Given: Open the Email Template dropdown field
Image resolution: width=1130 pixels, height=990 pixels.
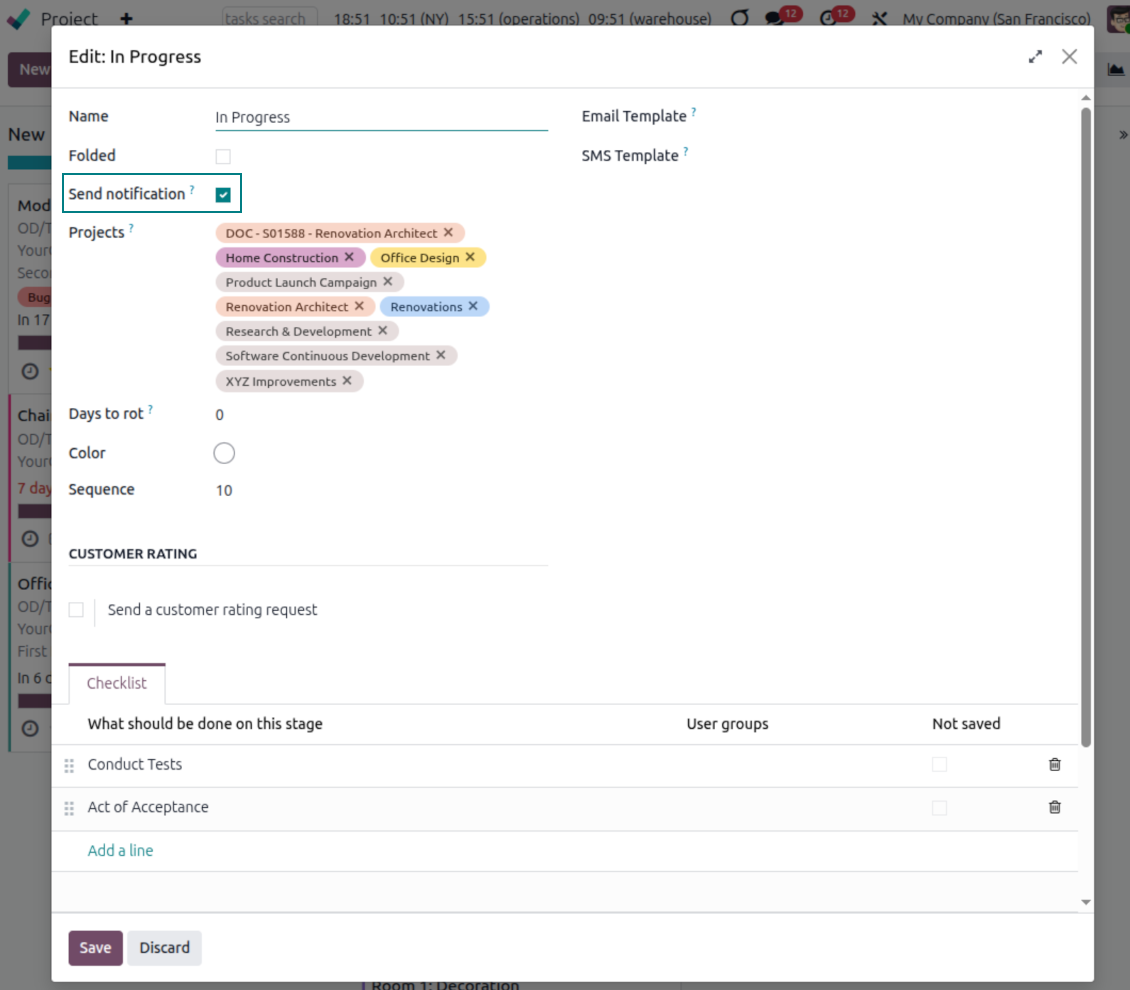Looking at the screenshot, I should [x=880, y=117].
